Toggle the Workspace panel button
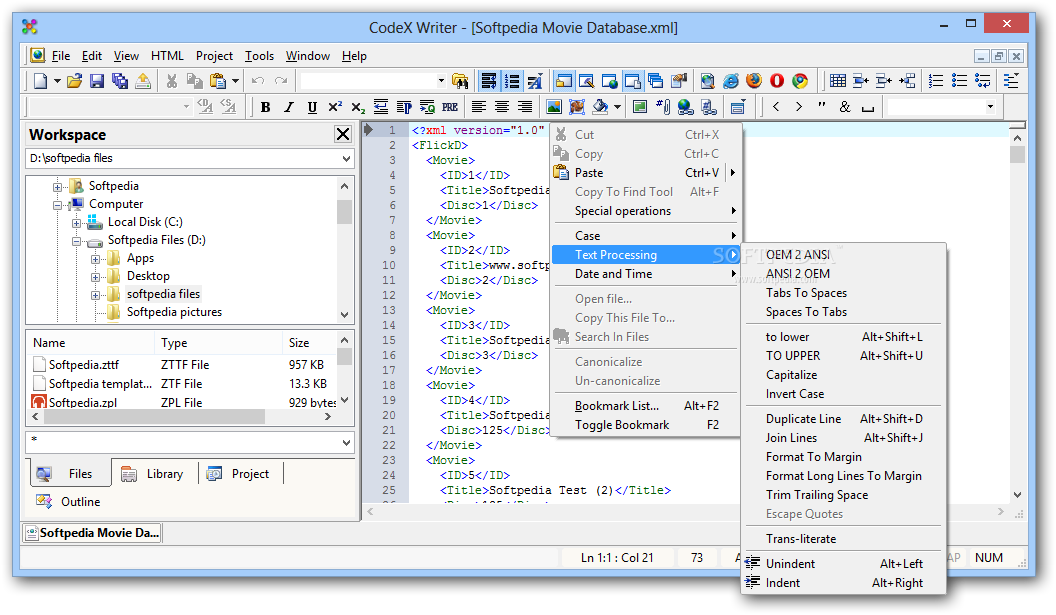Screen dimensions: 1056x615 pos(564,82)
